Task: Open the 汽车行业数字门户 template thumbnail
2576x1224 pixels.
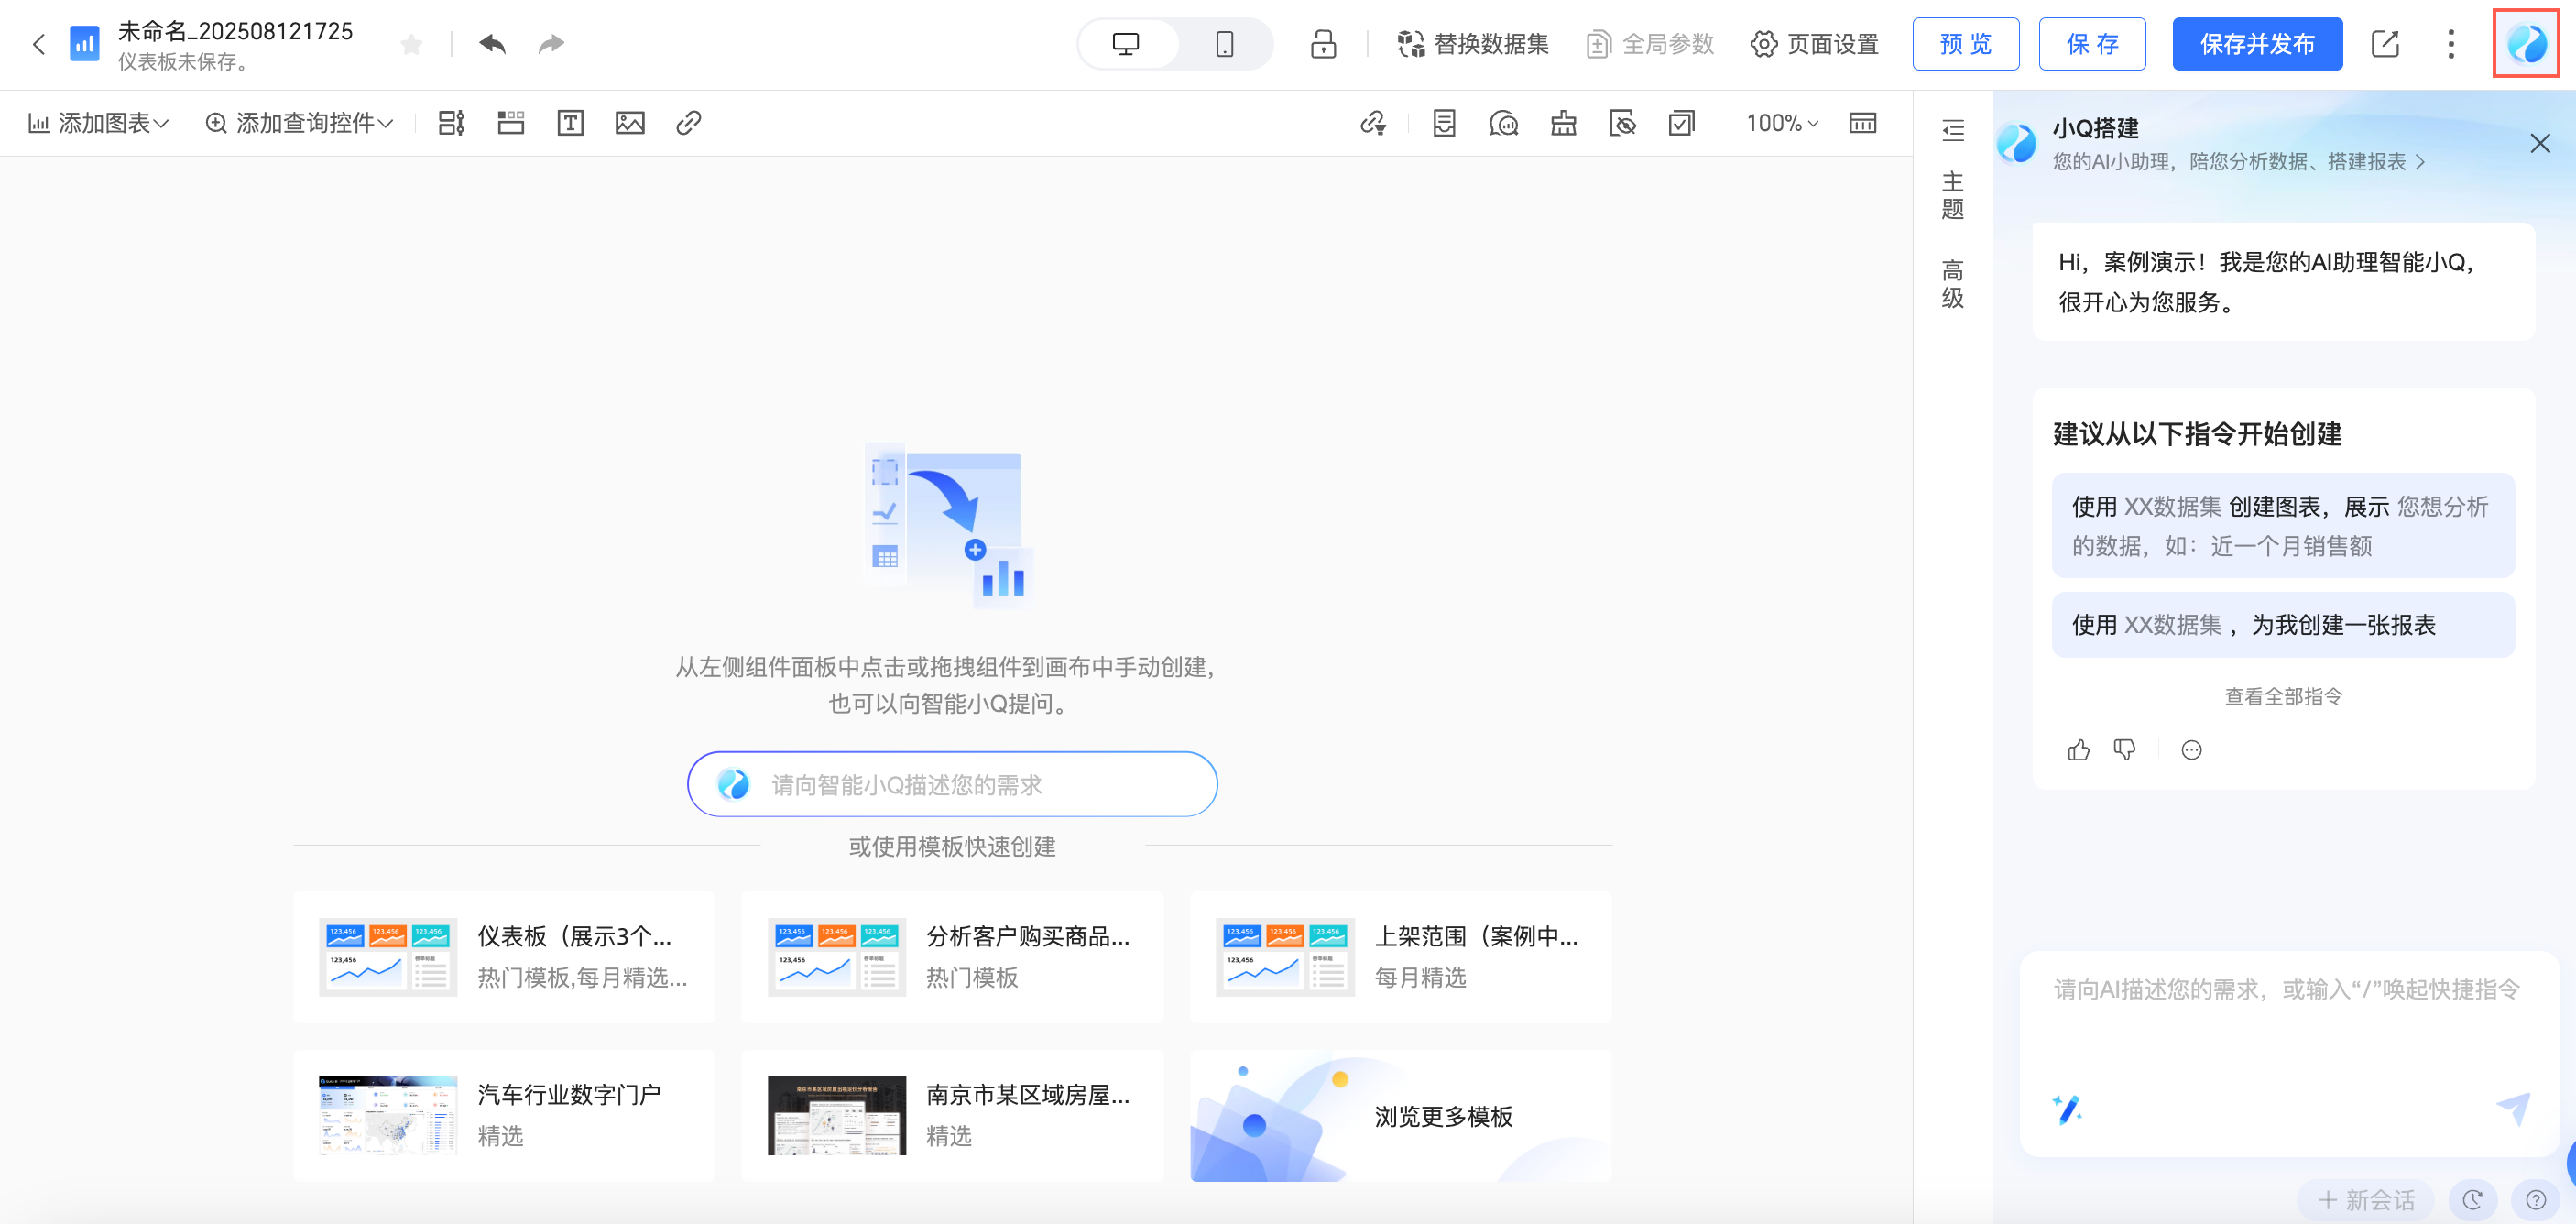Action: [x=388, y=1116]
